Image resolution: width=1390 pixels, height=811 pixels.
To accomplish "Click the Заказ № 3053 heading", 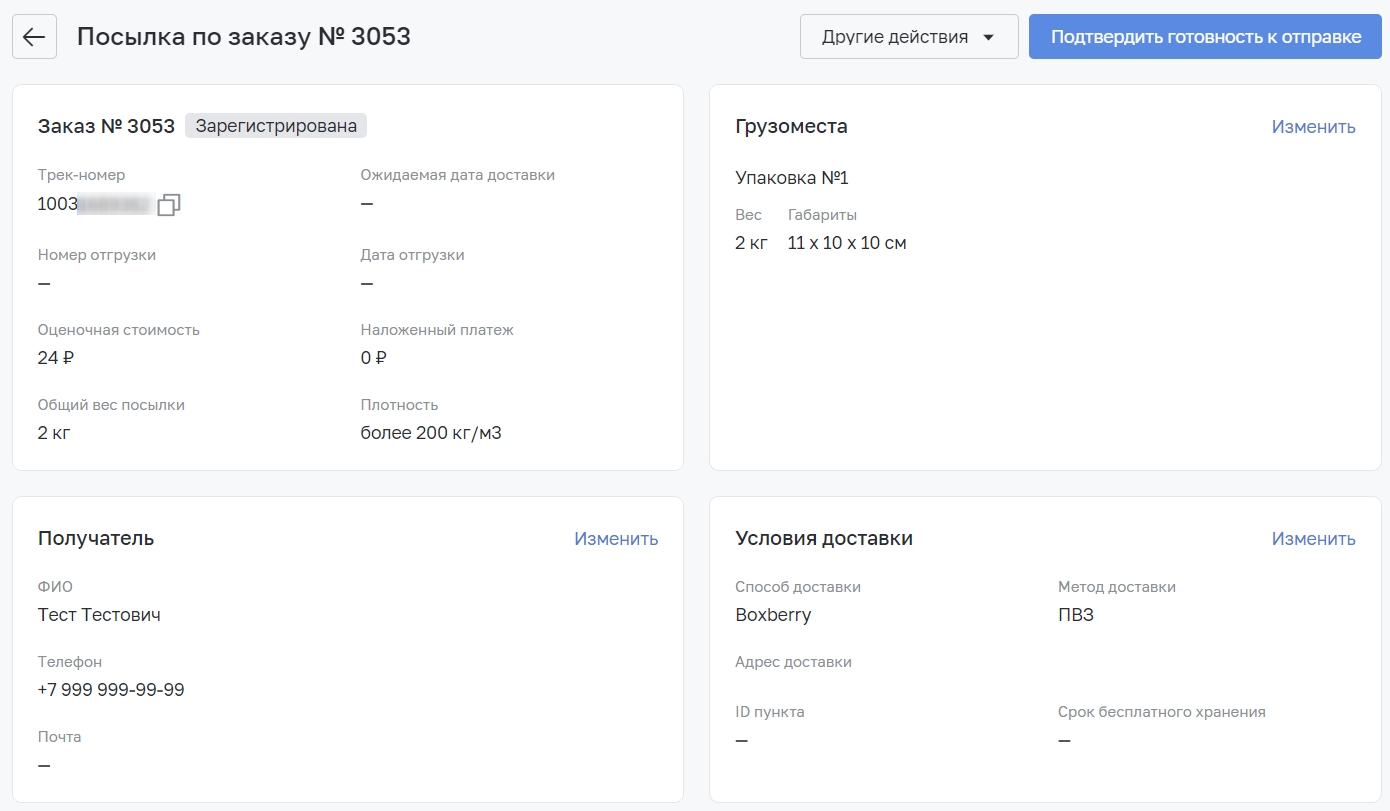I will point(106,126).
